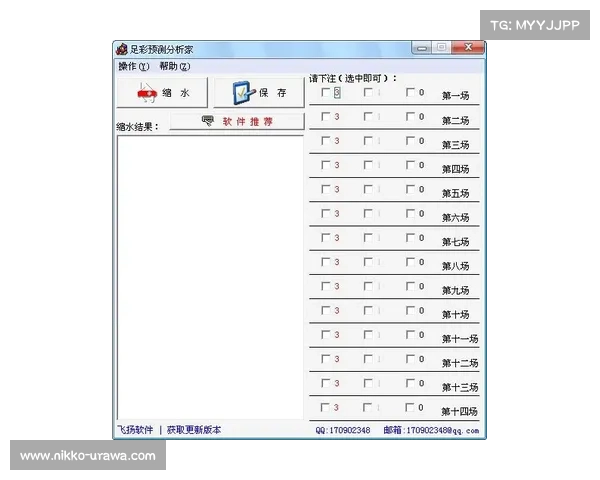Viewport: 600px width, 480px height.
Task: Check 3 for 第八场
Action: (x=326, y=262)
